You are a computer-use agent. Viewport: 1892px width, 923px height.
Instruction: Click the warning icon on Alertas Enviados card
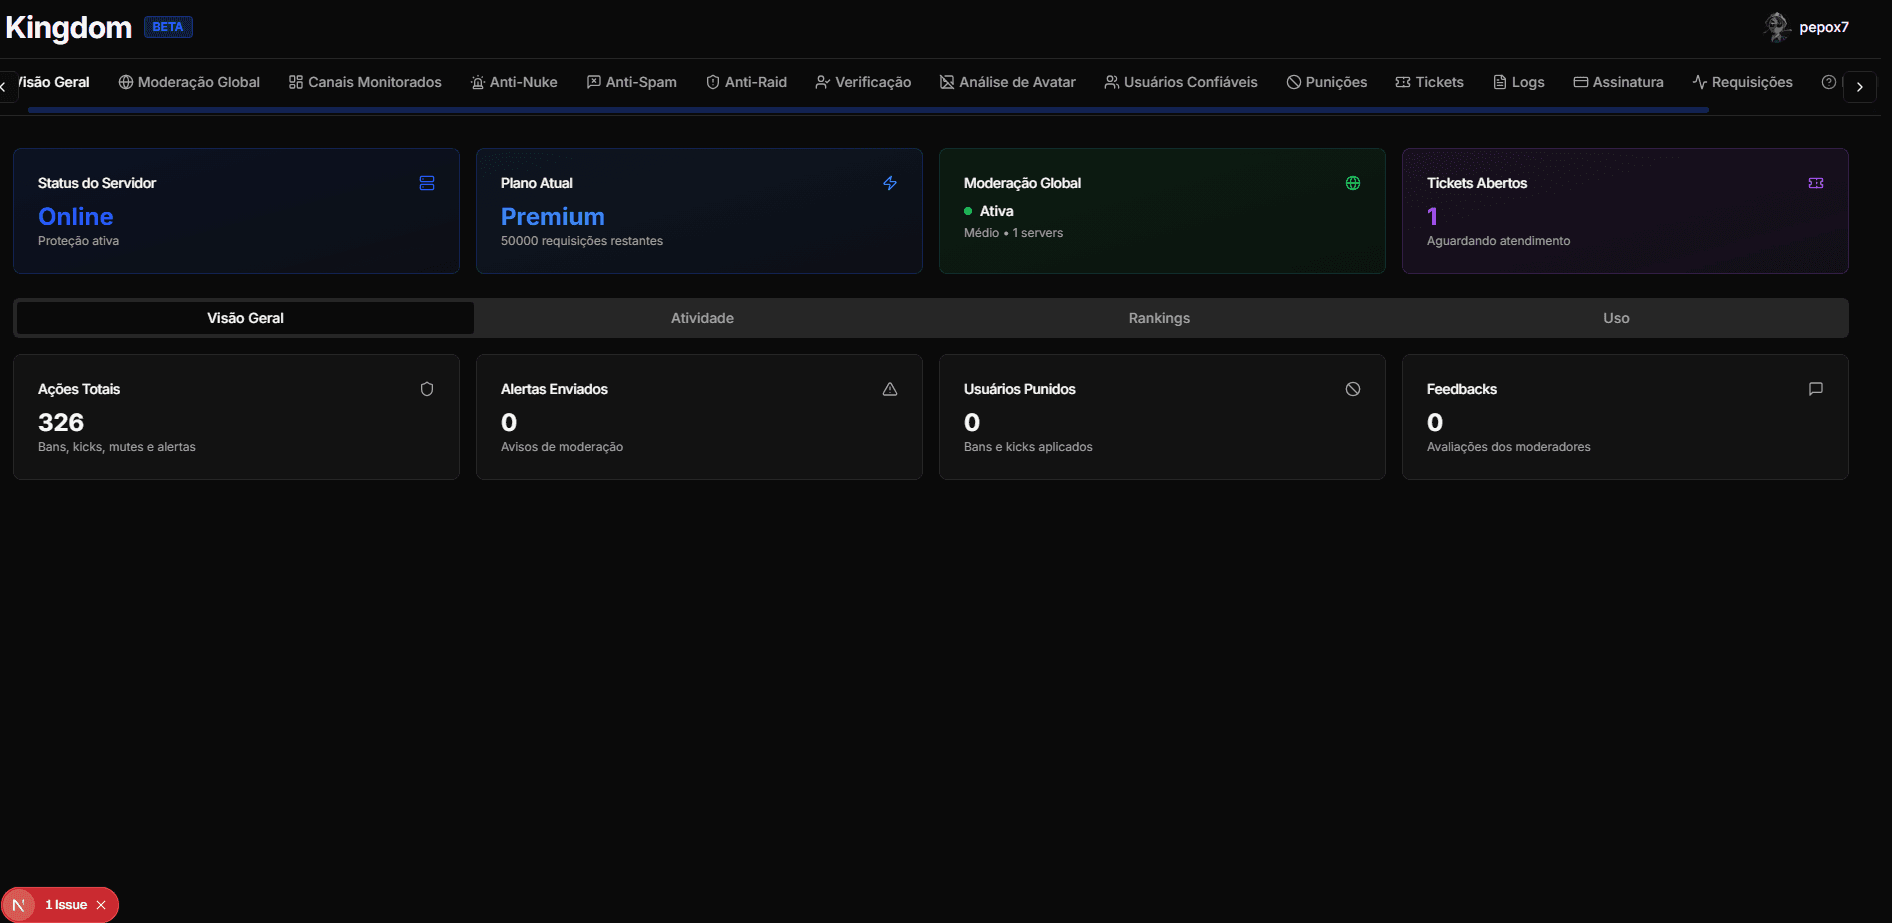[x=889, y=389]
